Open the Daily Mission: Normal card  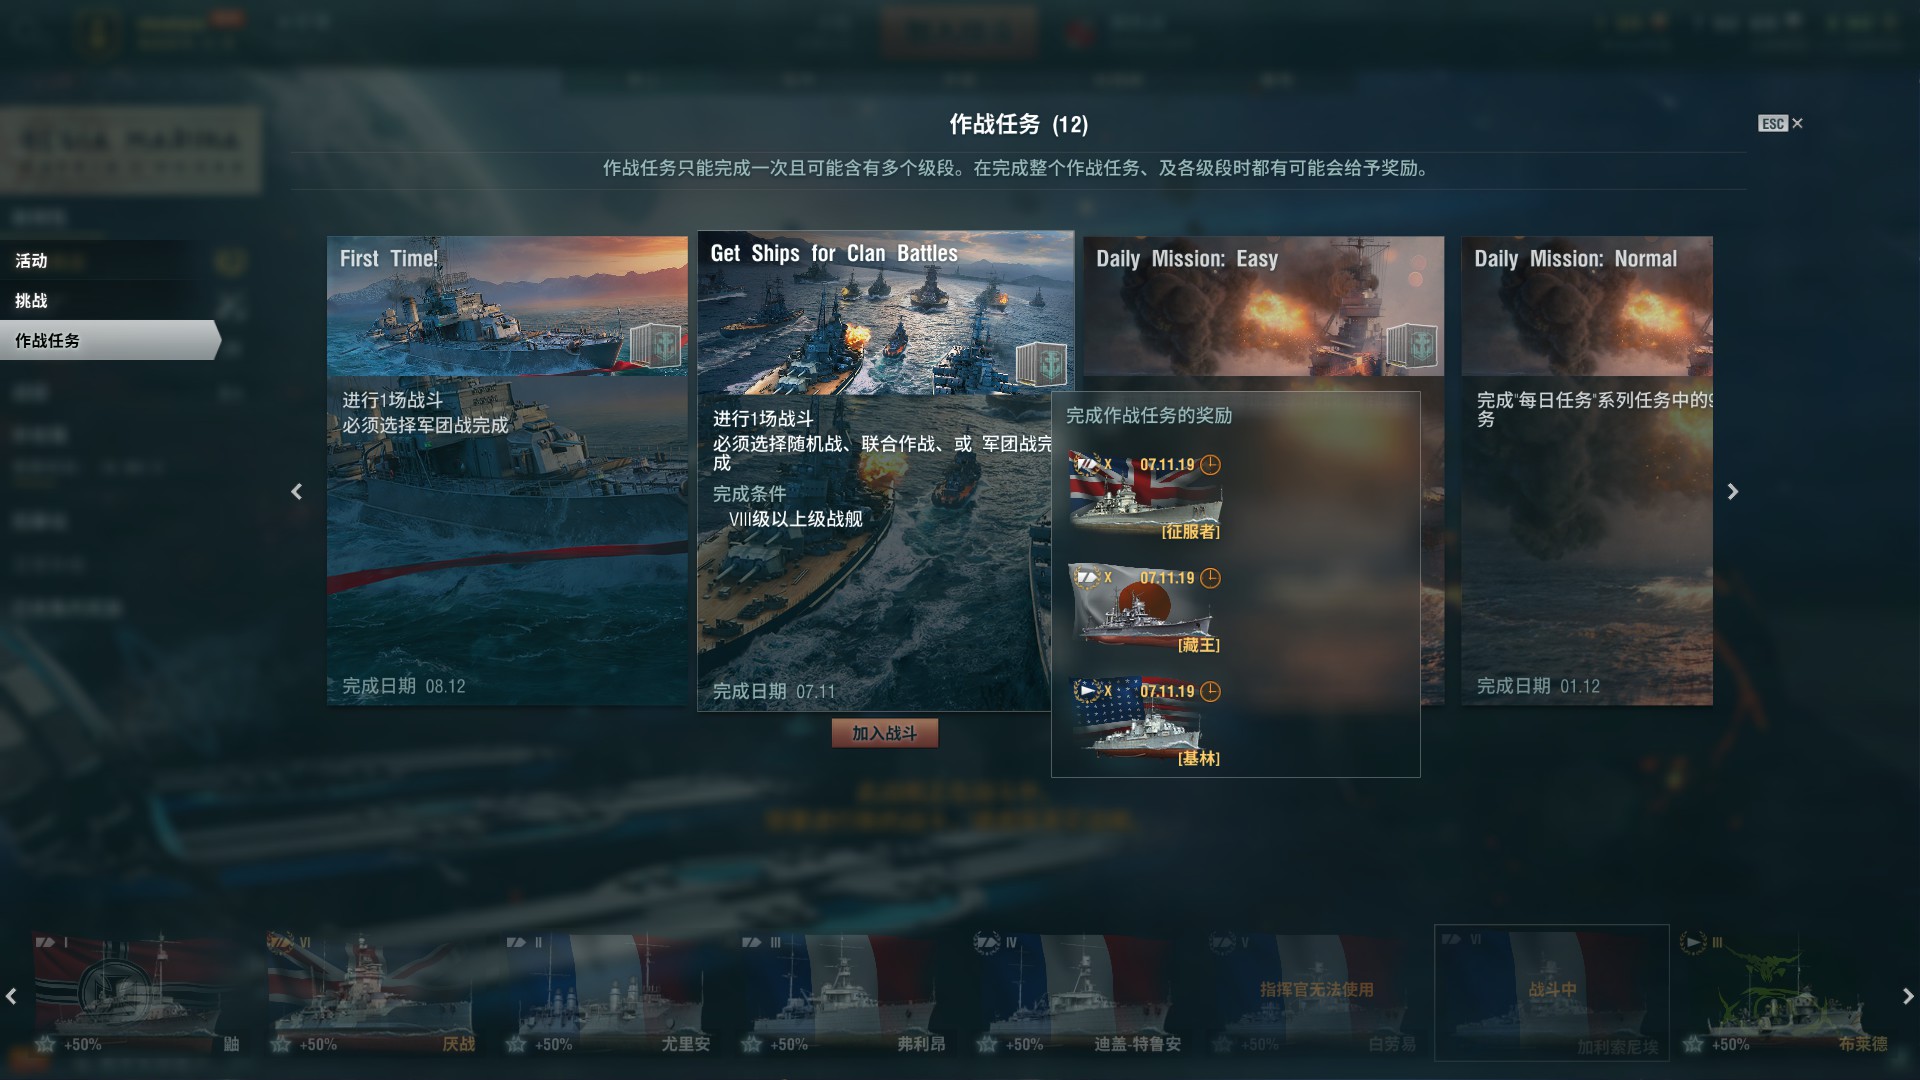point(1587,471)
